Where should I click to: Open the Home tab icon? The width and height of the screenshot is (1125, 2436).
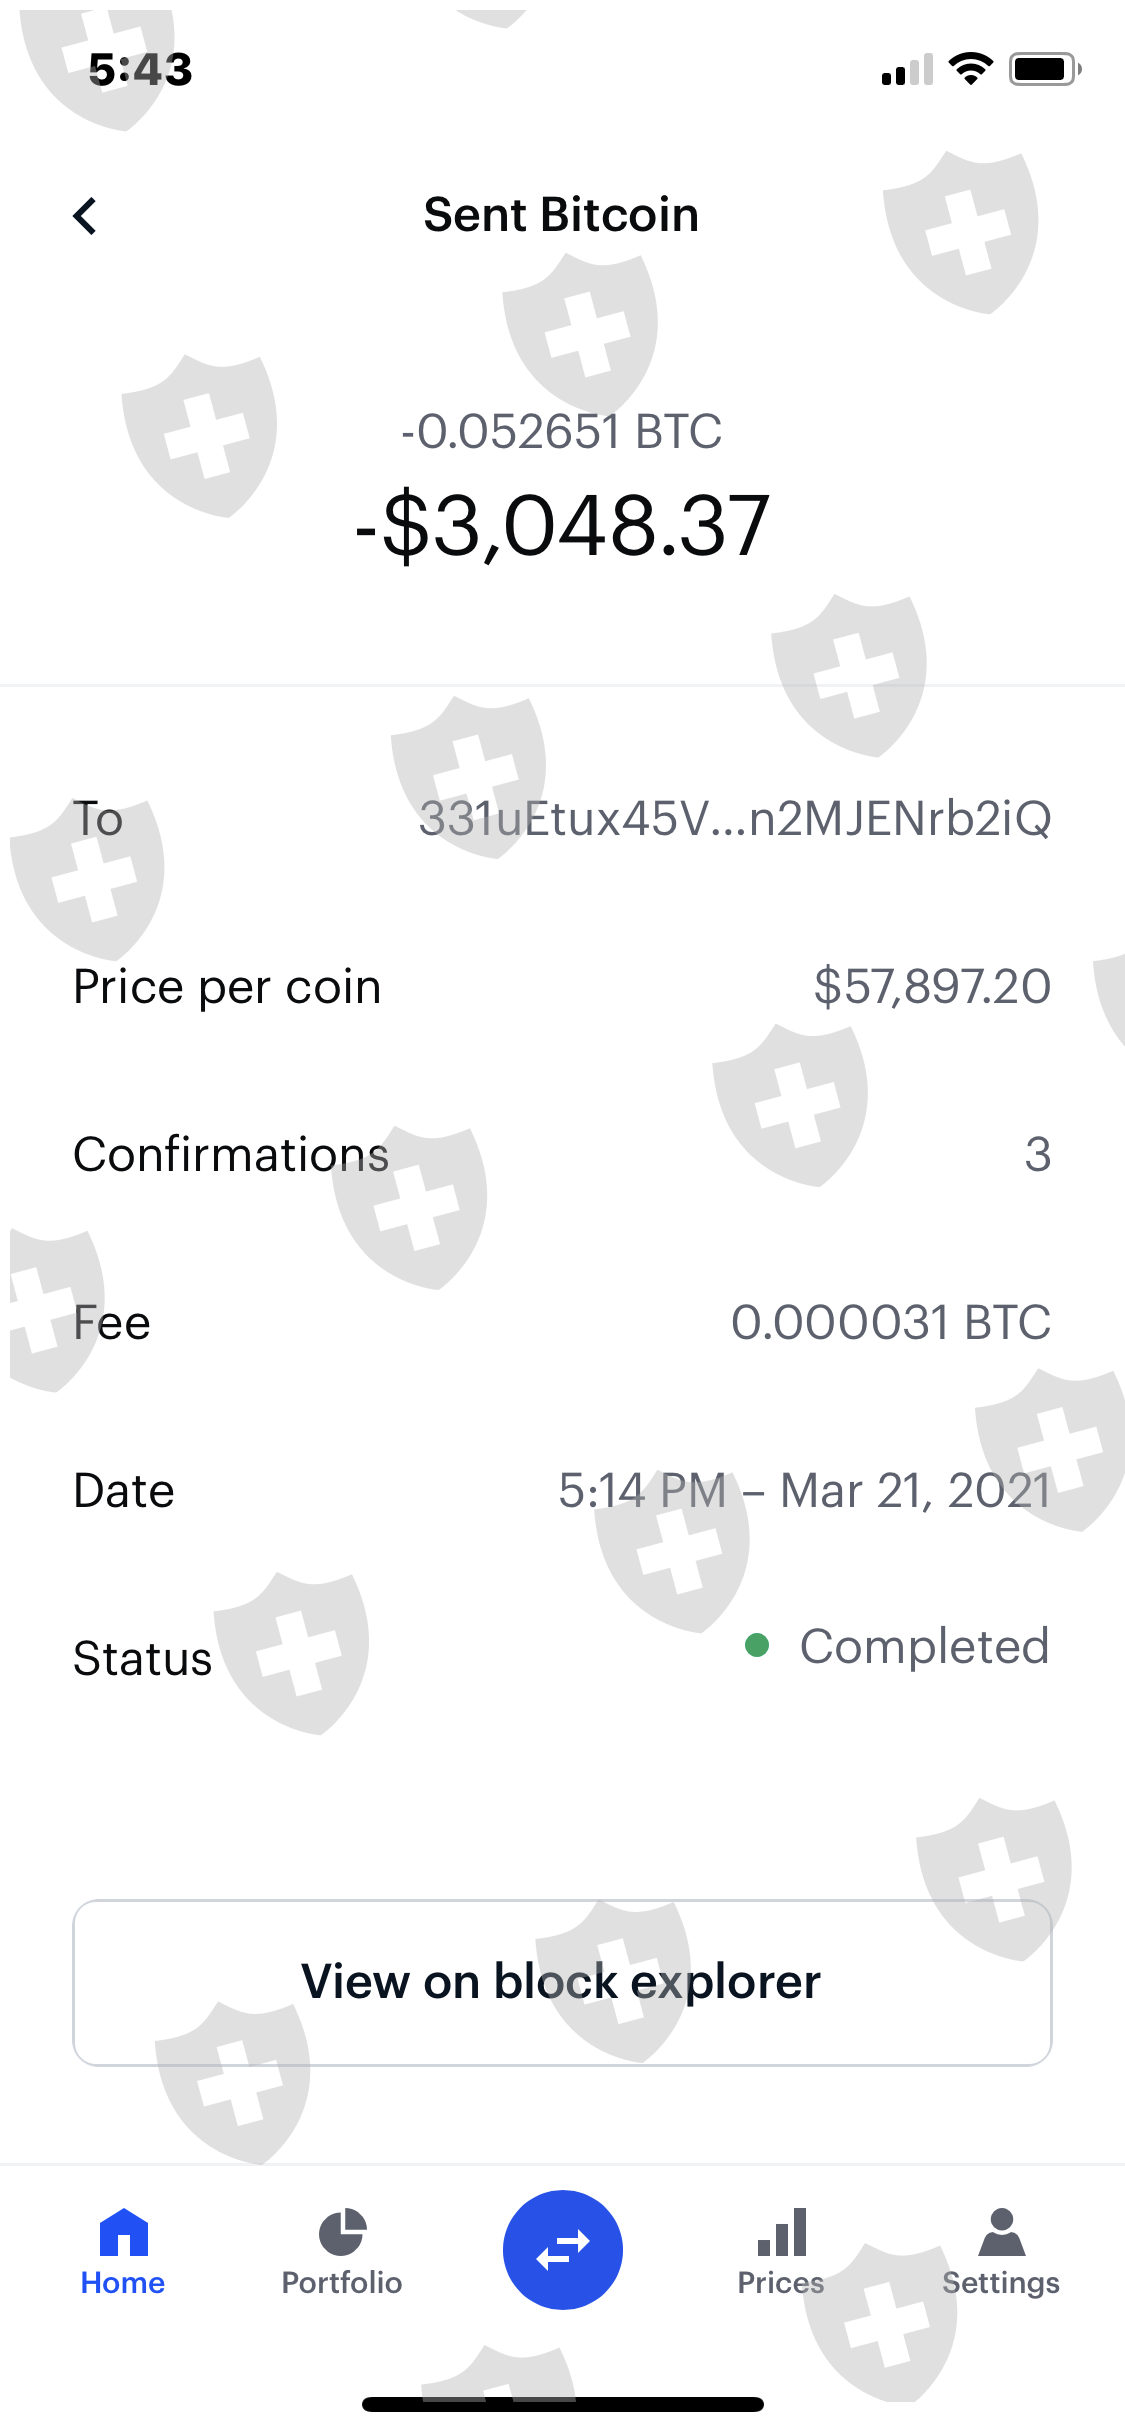(123, 2232)
